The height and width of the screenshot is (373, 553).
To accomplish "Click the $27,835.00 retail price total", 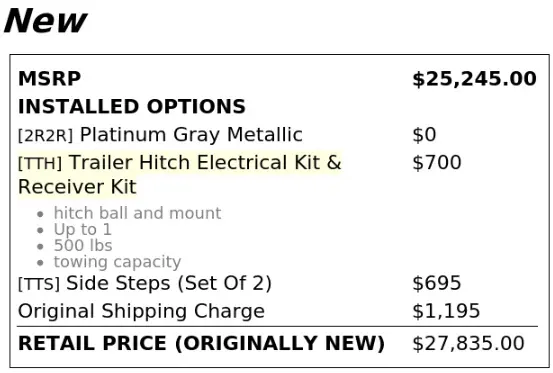I will (x=468, y=344).
